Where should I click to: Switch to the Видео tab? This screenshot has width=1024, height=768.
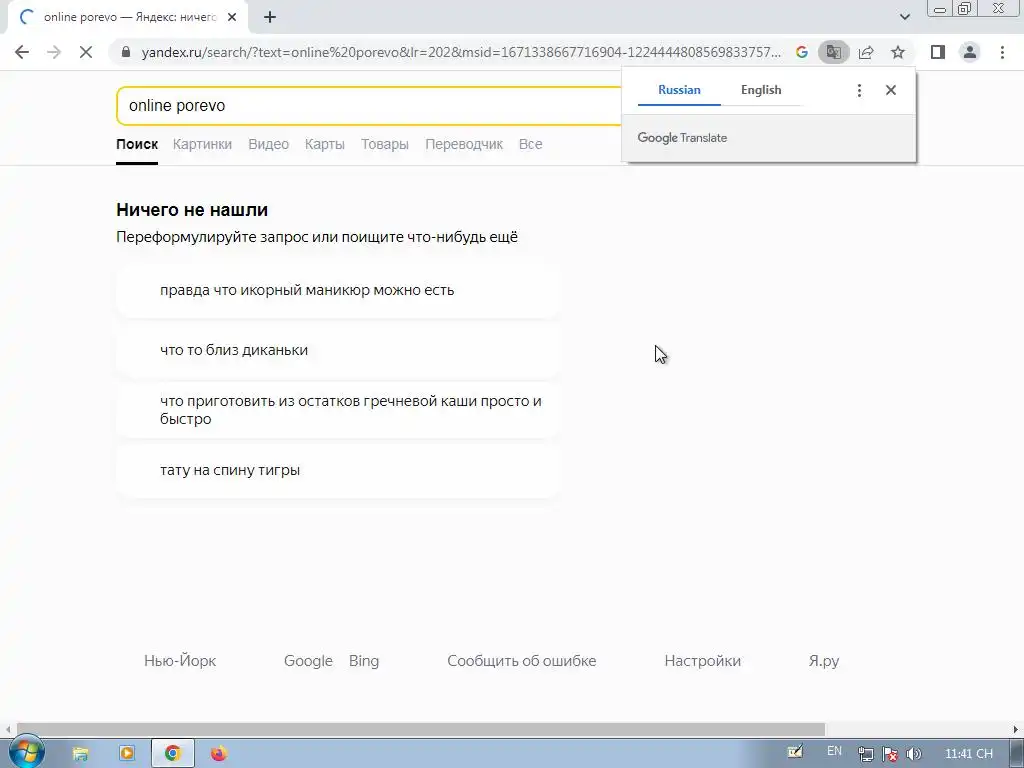[x=268, y=144]
